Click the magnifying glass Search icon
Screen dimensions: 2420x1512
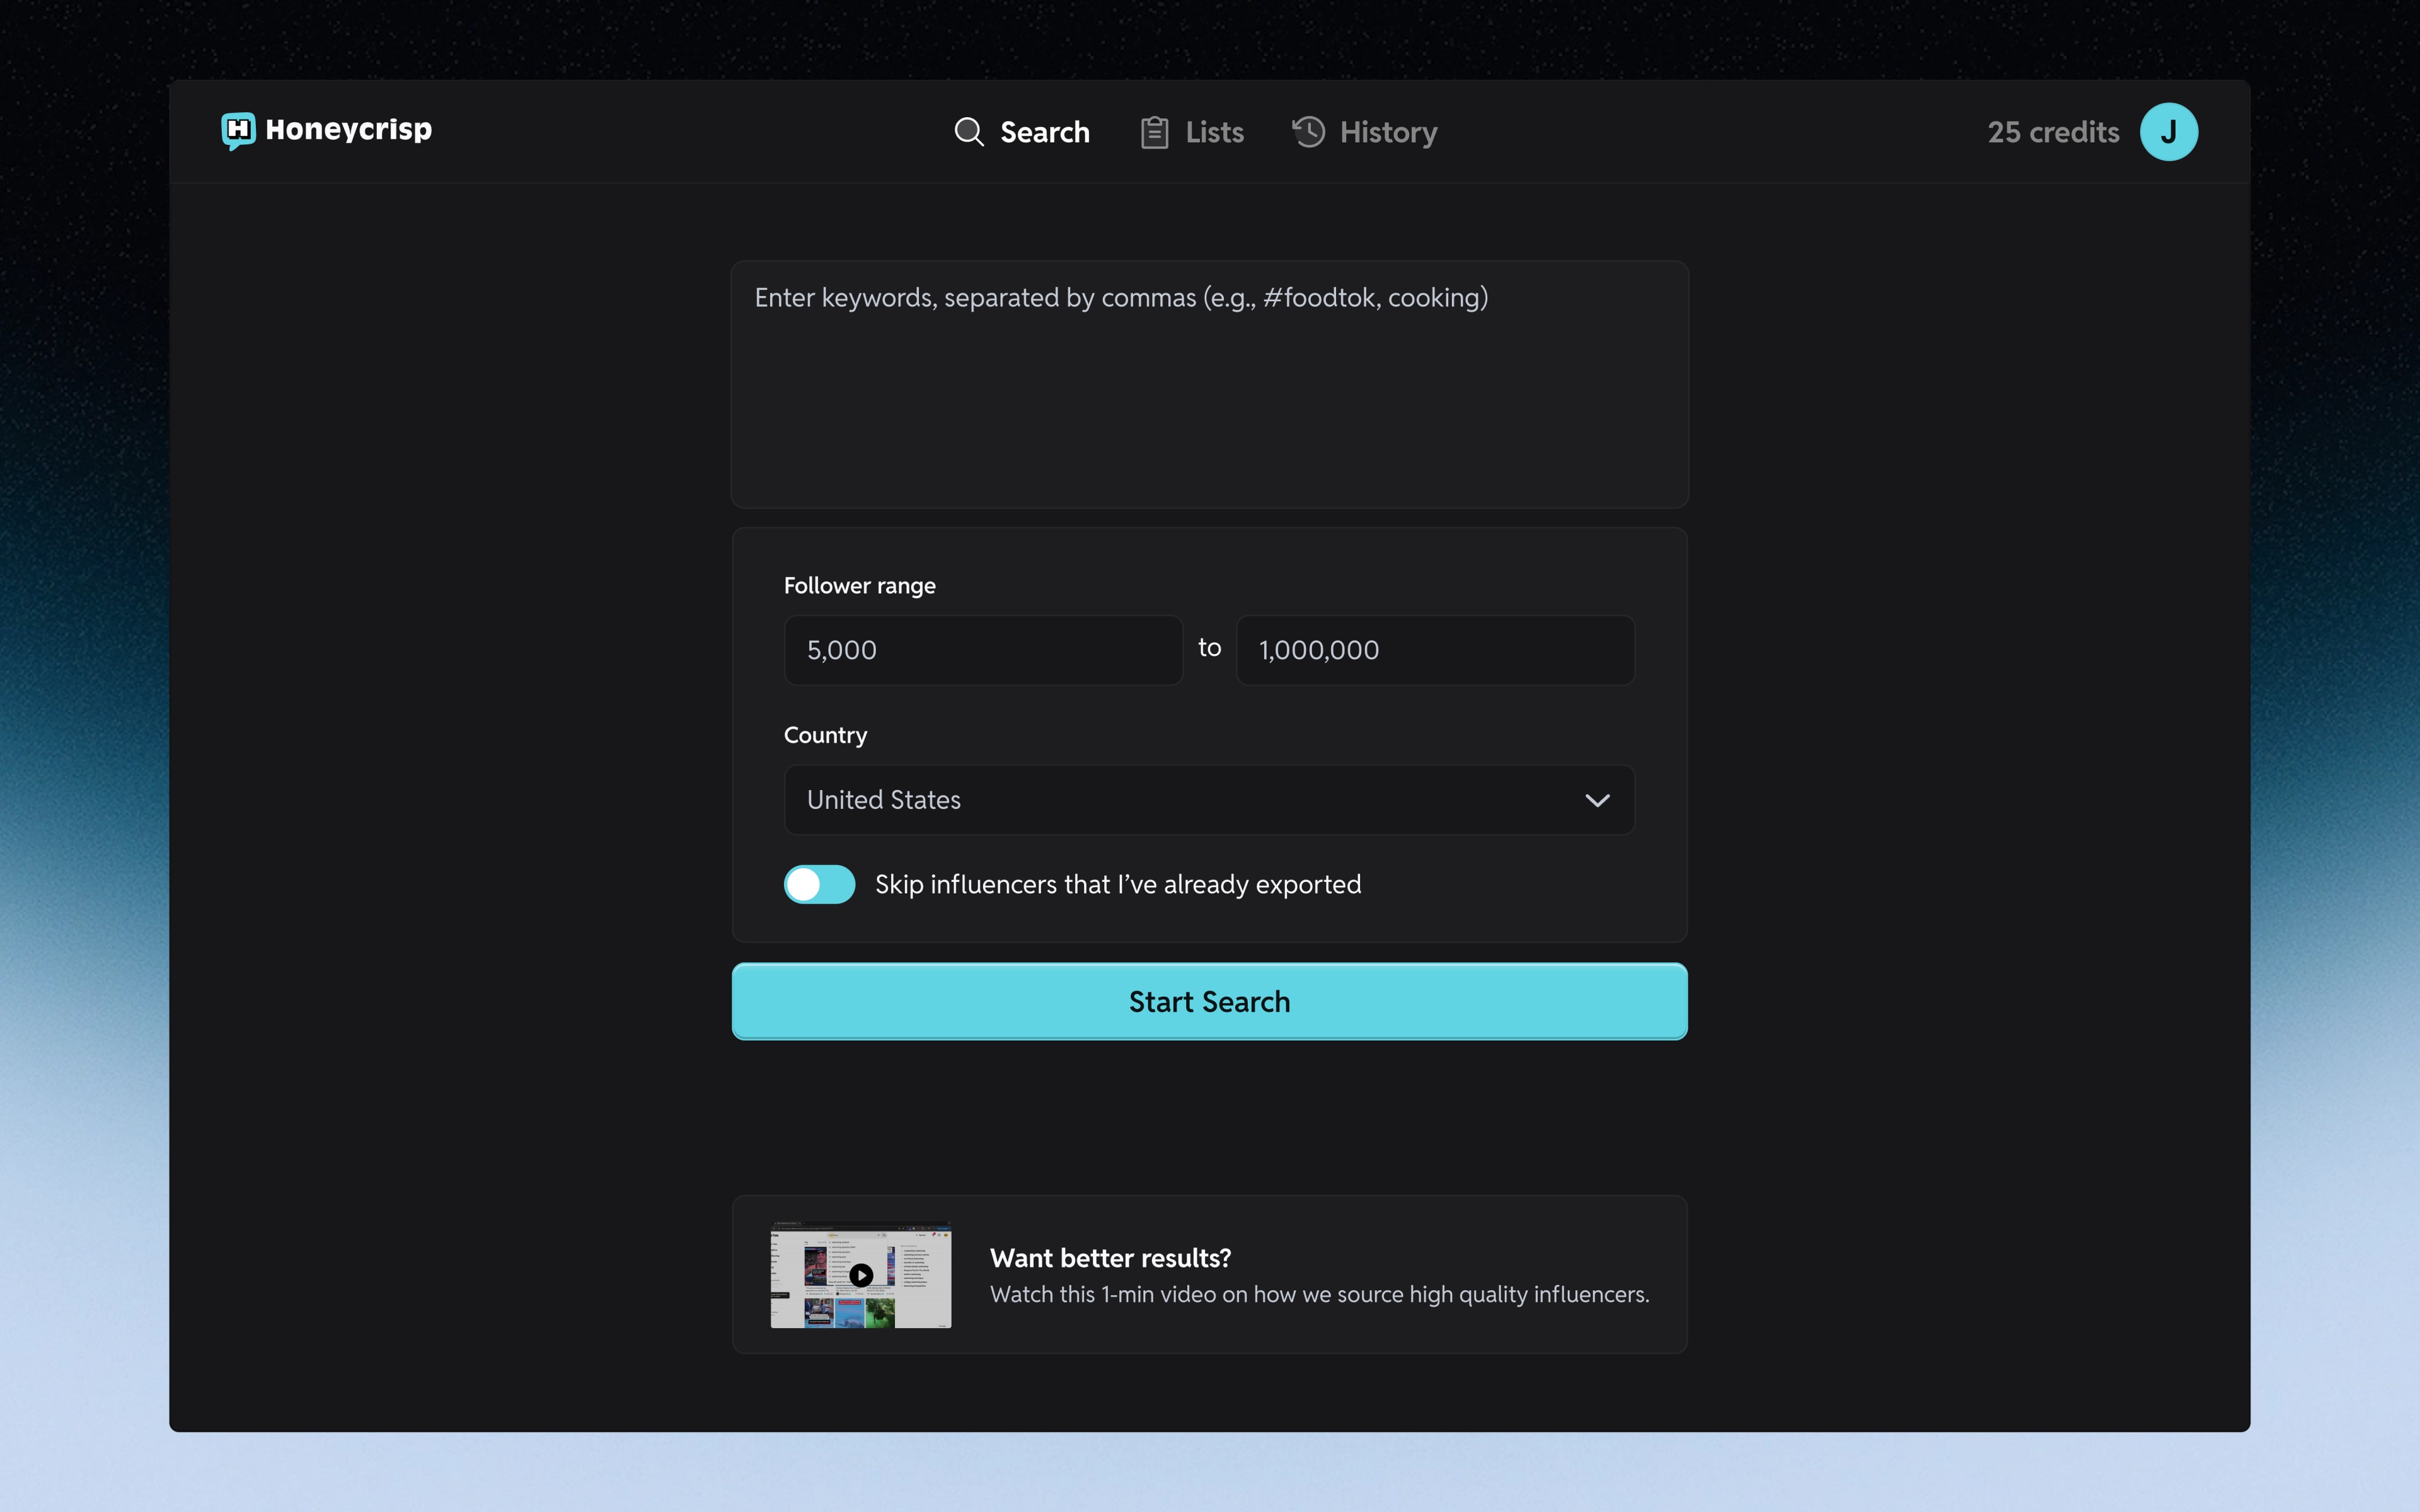point(968,132)
